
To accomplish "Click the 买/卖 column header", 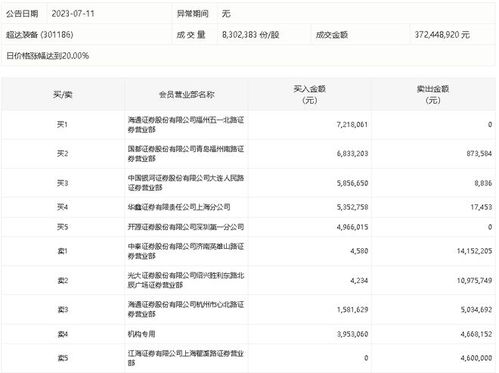I will coord(62,95).
